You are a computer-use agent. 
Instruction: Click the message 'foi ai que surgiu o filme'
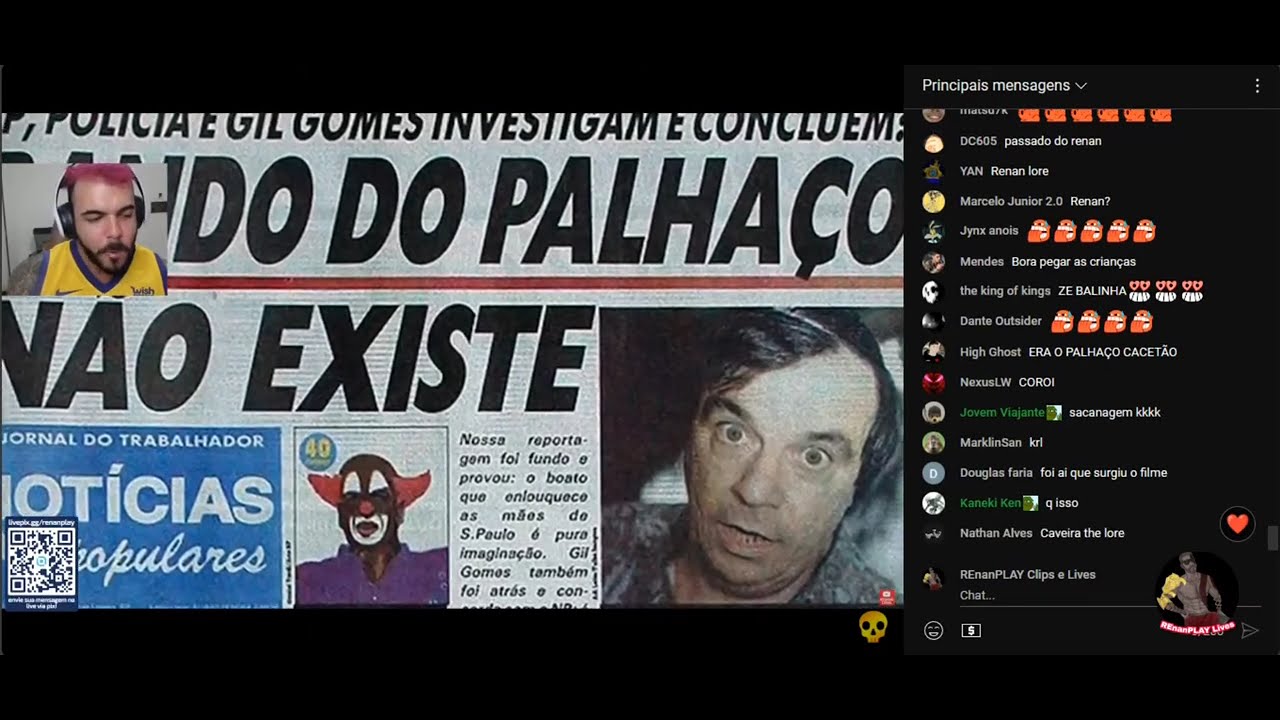[1104, 473]
